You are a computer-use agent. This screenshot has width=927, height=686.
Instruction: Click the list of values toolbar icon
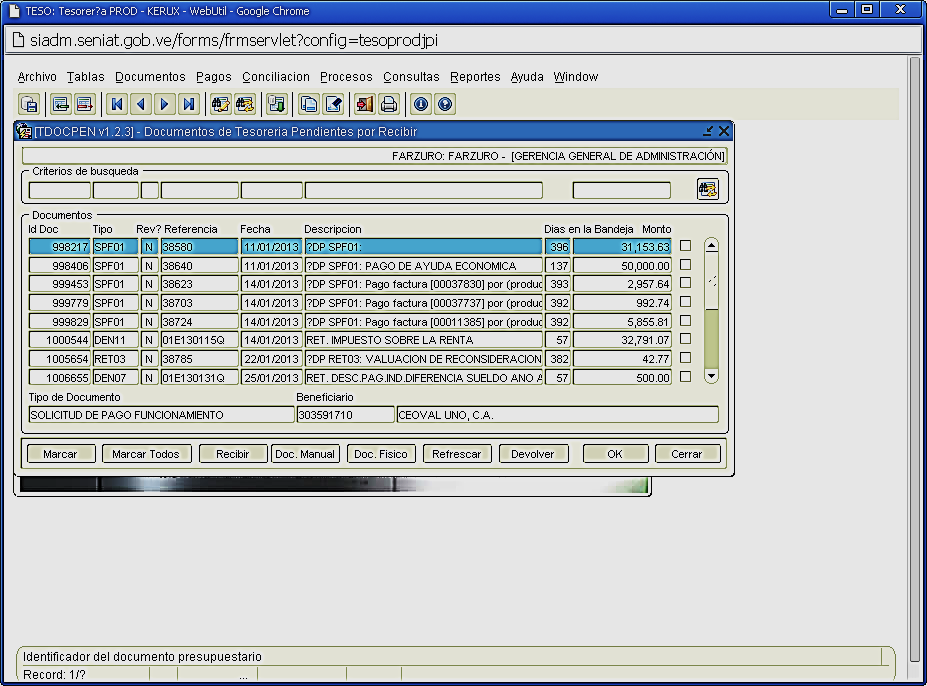[276, 105]
